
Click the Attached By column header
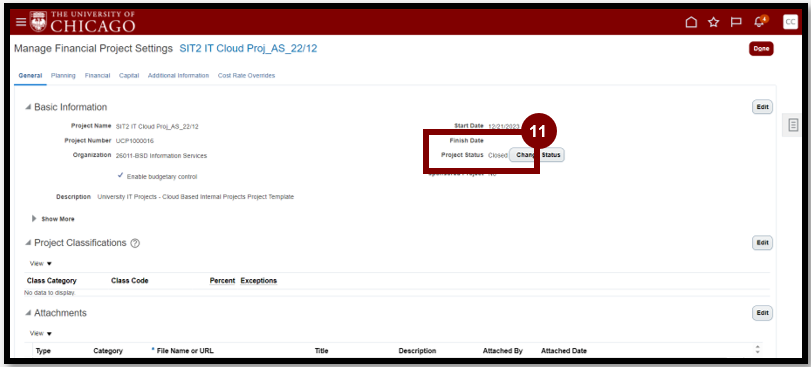[503, 350]
